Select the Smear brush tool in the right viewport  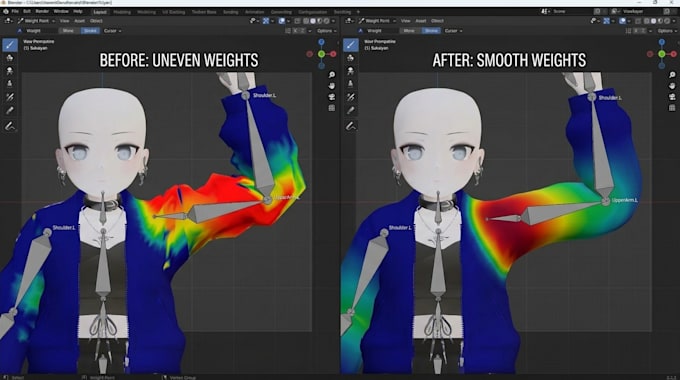350,84
